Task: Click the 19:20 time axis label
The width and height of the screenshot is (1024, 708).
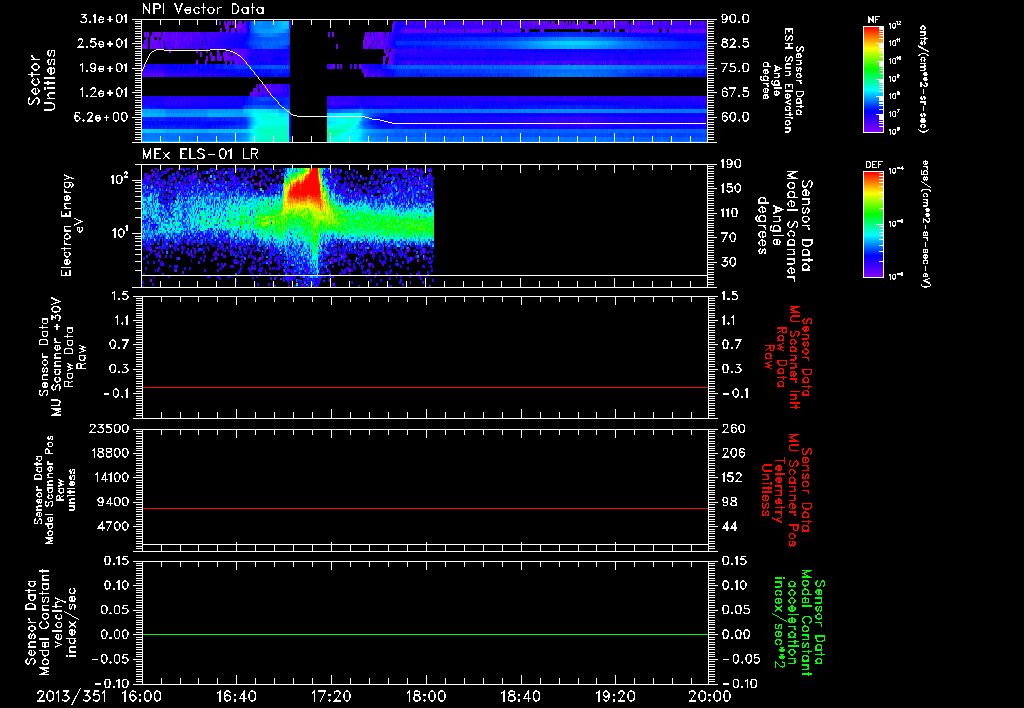Action: pos(615,696)
